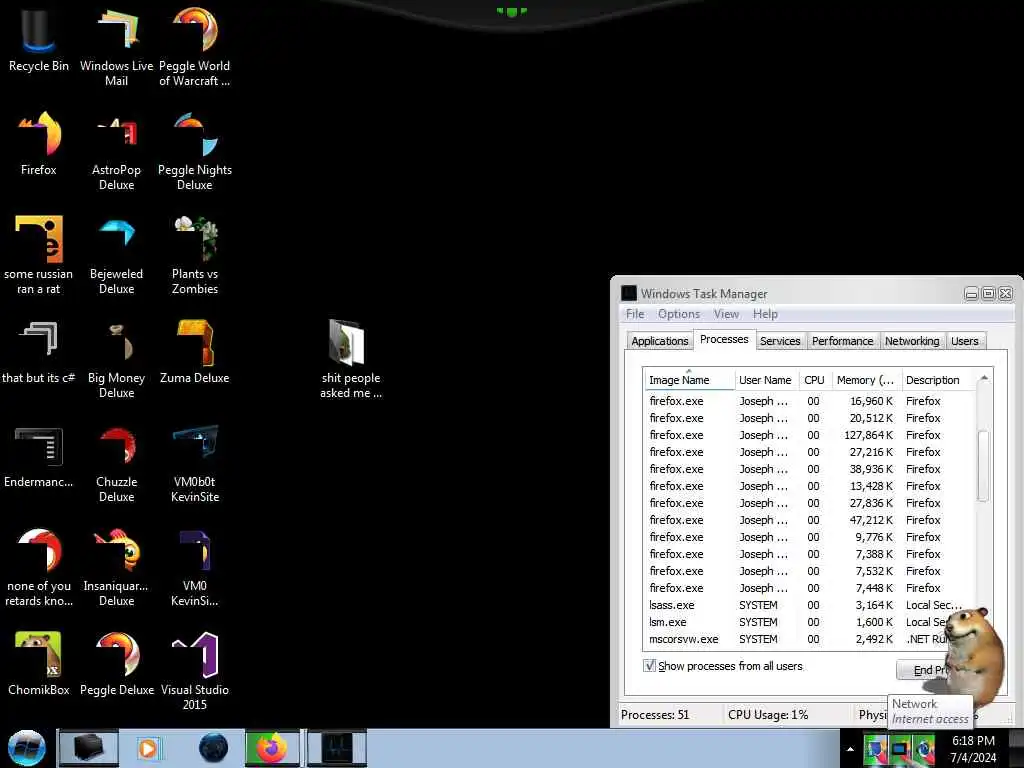The width and height of the screenshot is (1024, 768).
Task: Click the black folder taskbar button
Action: click(88, 748)
